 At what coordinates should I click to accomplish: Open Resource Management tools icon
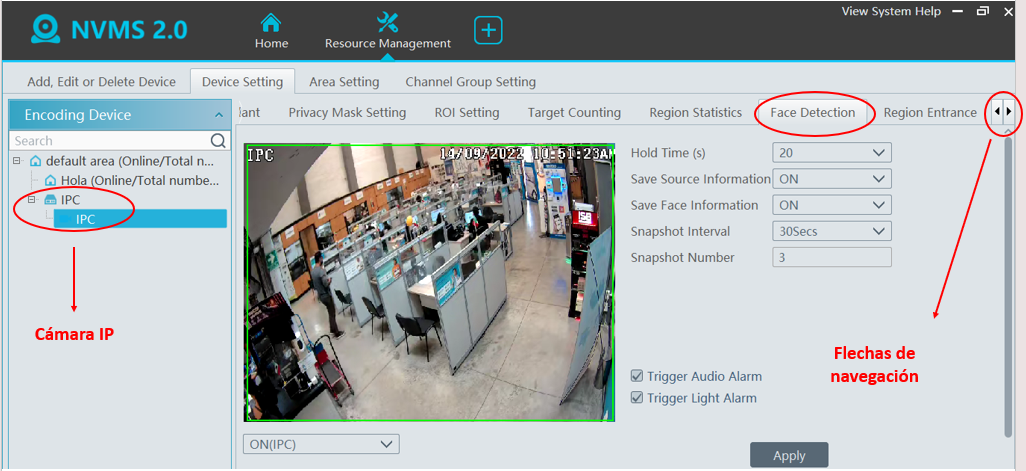387,22
